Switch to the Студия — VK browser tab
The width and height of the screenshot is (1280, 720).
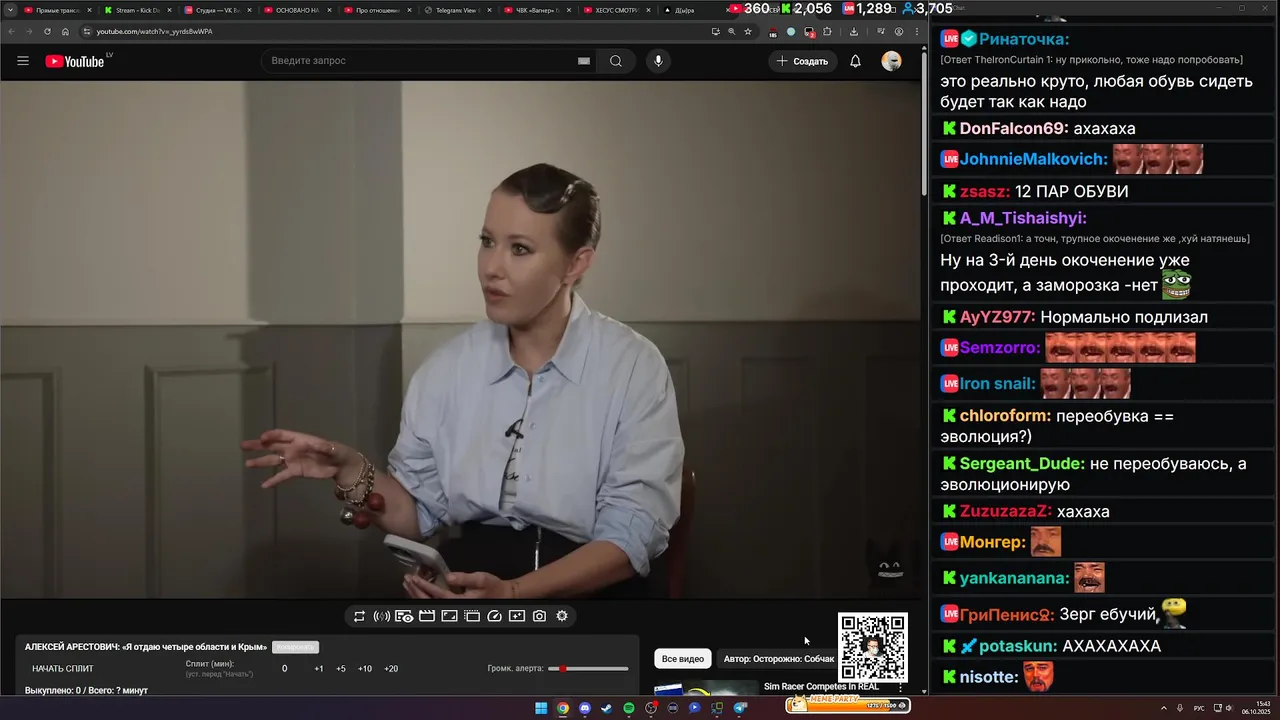[217, 10]
